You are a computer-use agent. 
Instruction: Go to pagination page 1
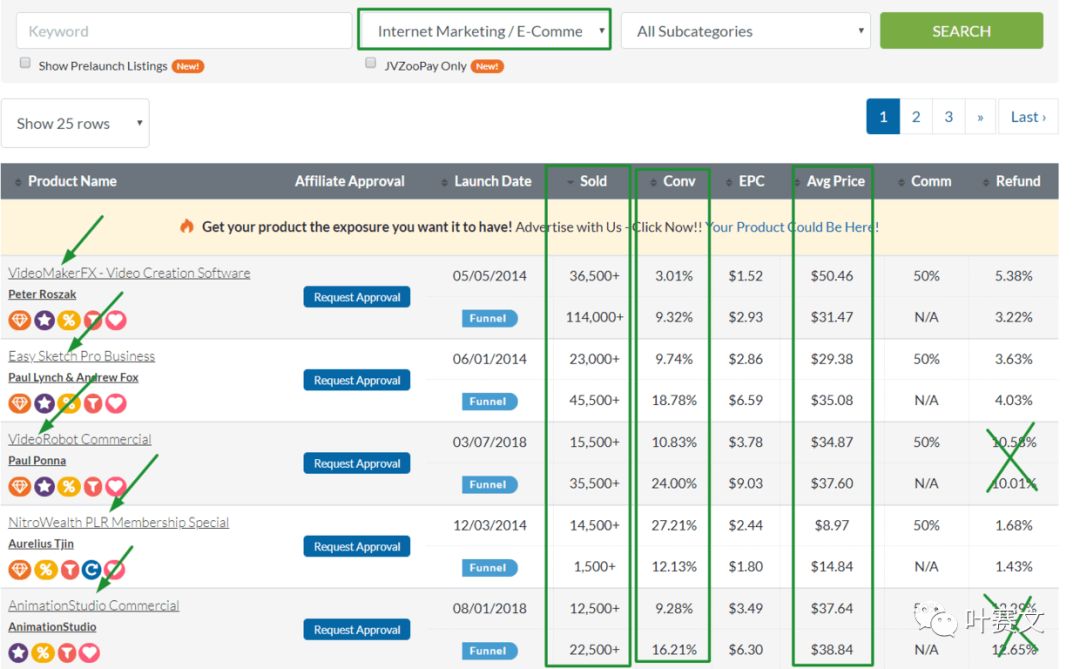tap(883, 116)
